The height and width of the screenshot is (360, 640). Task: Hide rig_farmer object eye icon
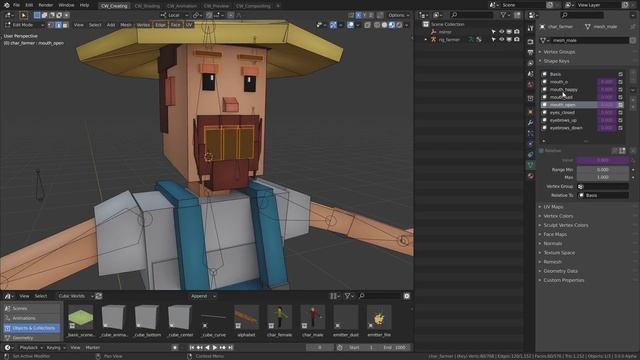(x=502, y=40)
